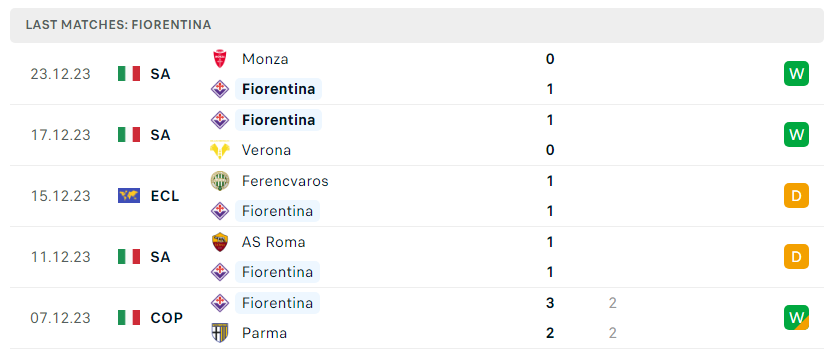Click Fiorentina crest in the Monza match

[x=219, y=89]
